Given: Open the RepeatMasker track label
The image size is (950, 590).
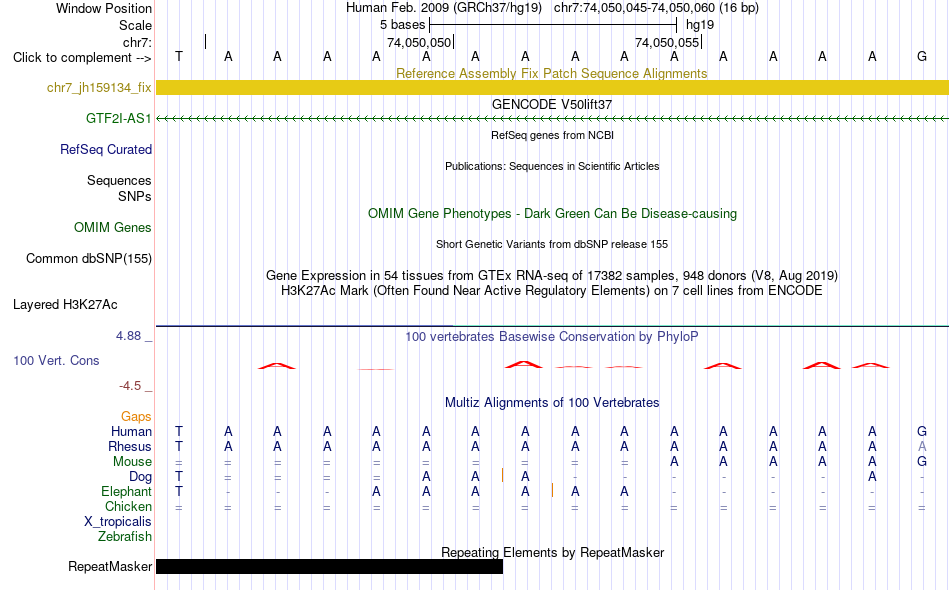Looking at the screenshot, I should [110, 566].
